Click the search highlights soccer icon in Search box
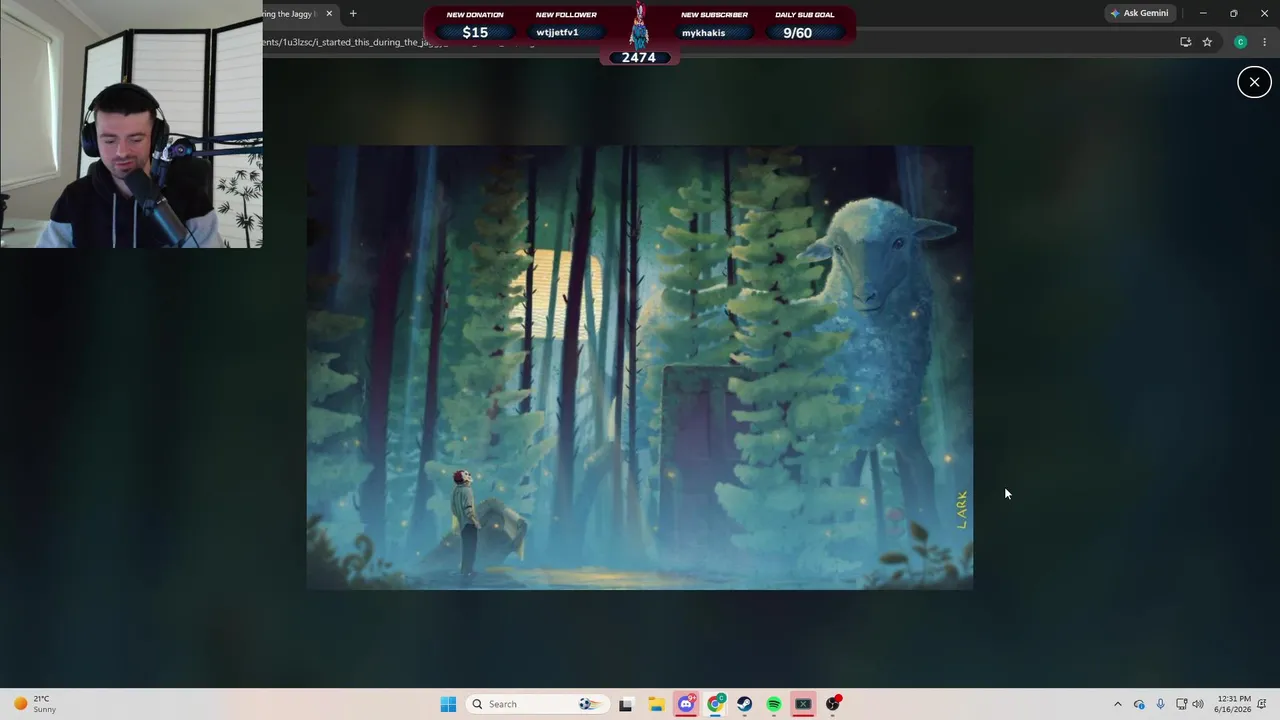This screenshot has width=1280, height=720. point(590,704)
